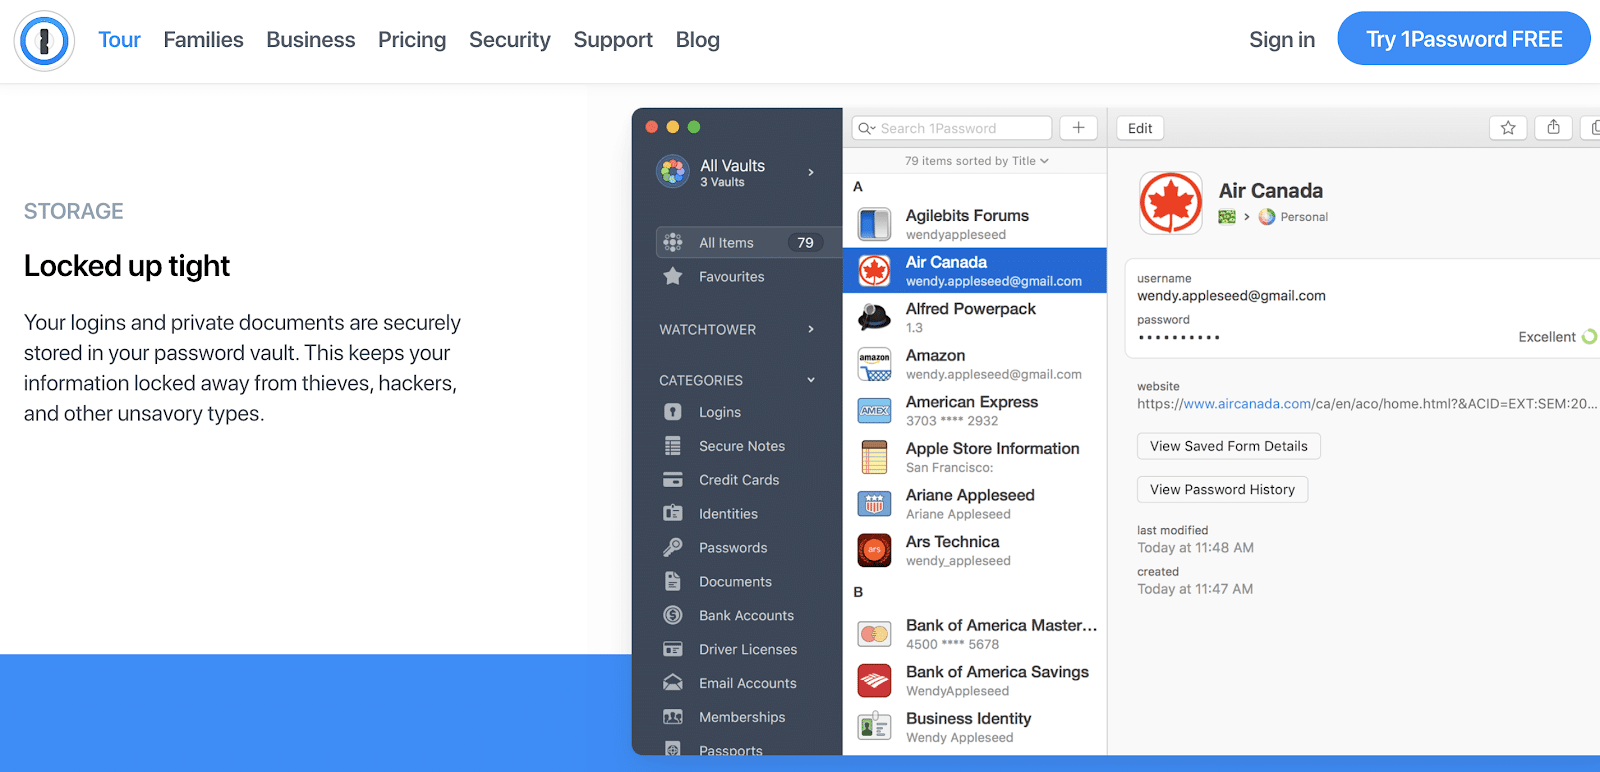Screen dimensions: 1600x772
Task: Select the Amazon item icon
Action: click(x=875, y=364)
